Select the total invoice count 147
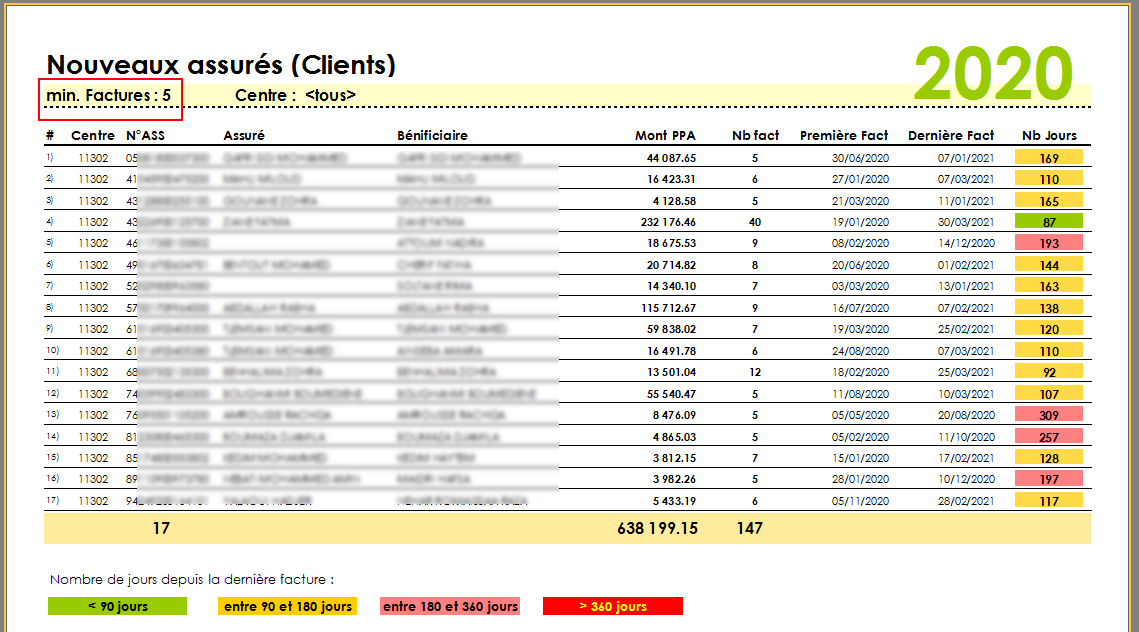 tap(749, 528)
